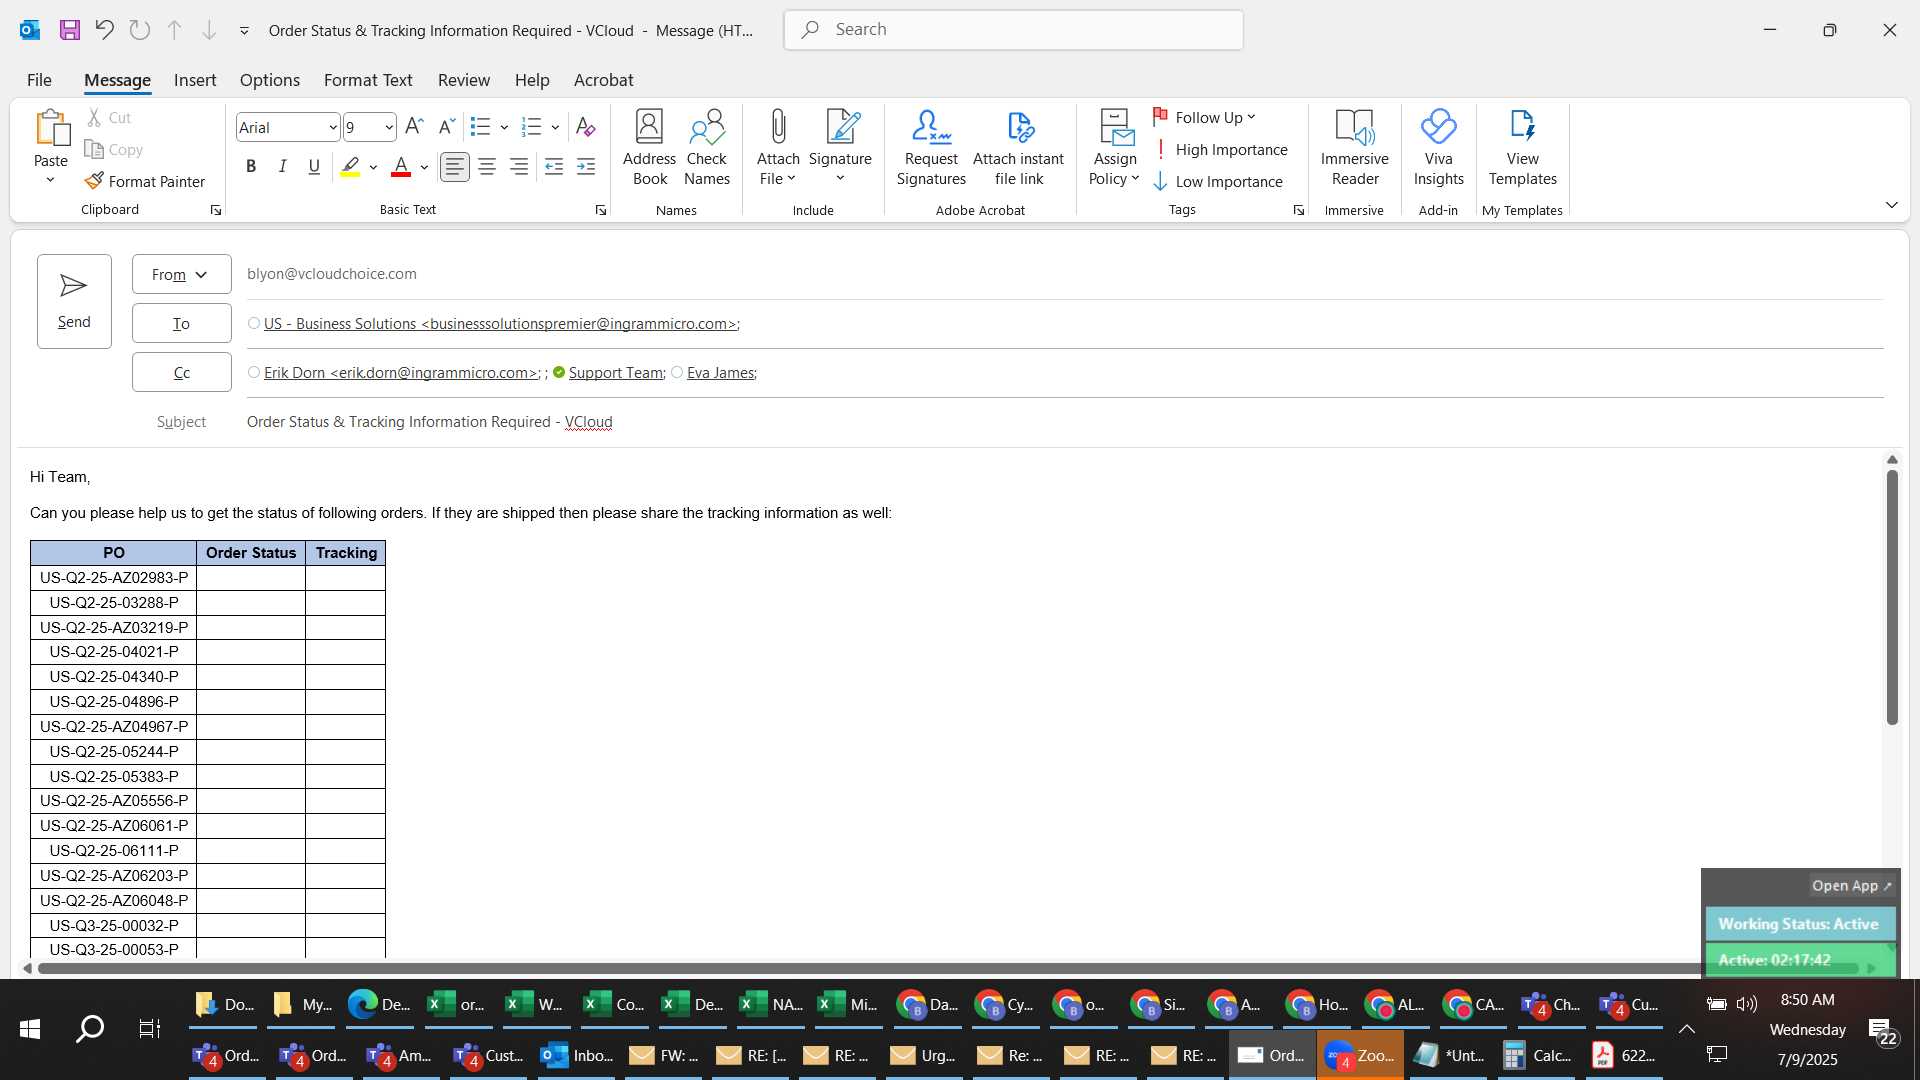This screenshot has width=1920, height=1080.
Task: Expand numbering list options arrow
Action: [555, 127]
